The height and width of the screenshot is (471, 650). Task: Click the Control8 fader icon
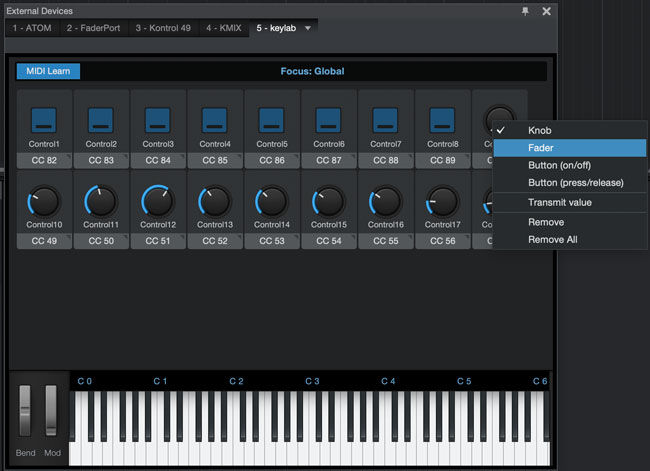point(442,120)
